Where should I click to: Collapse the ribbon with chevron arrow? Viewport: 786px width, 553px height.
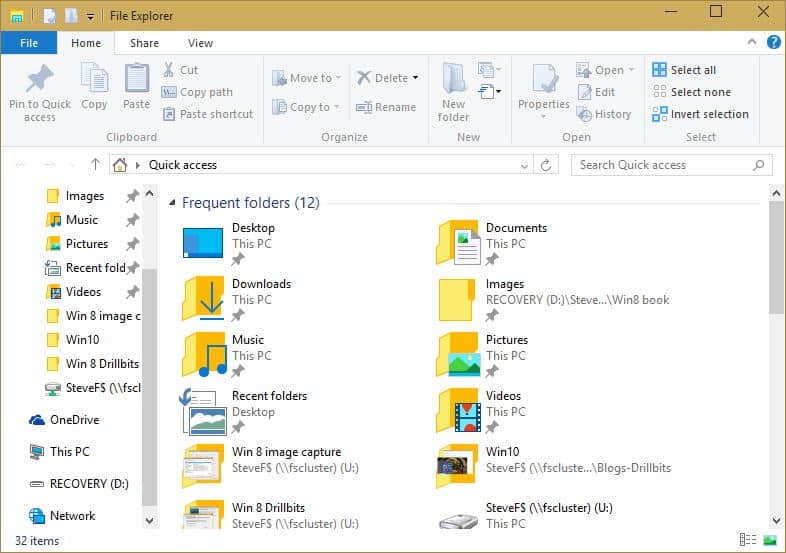(x=752, y=42)
